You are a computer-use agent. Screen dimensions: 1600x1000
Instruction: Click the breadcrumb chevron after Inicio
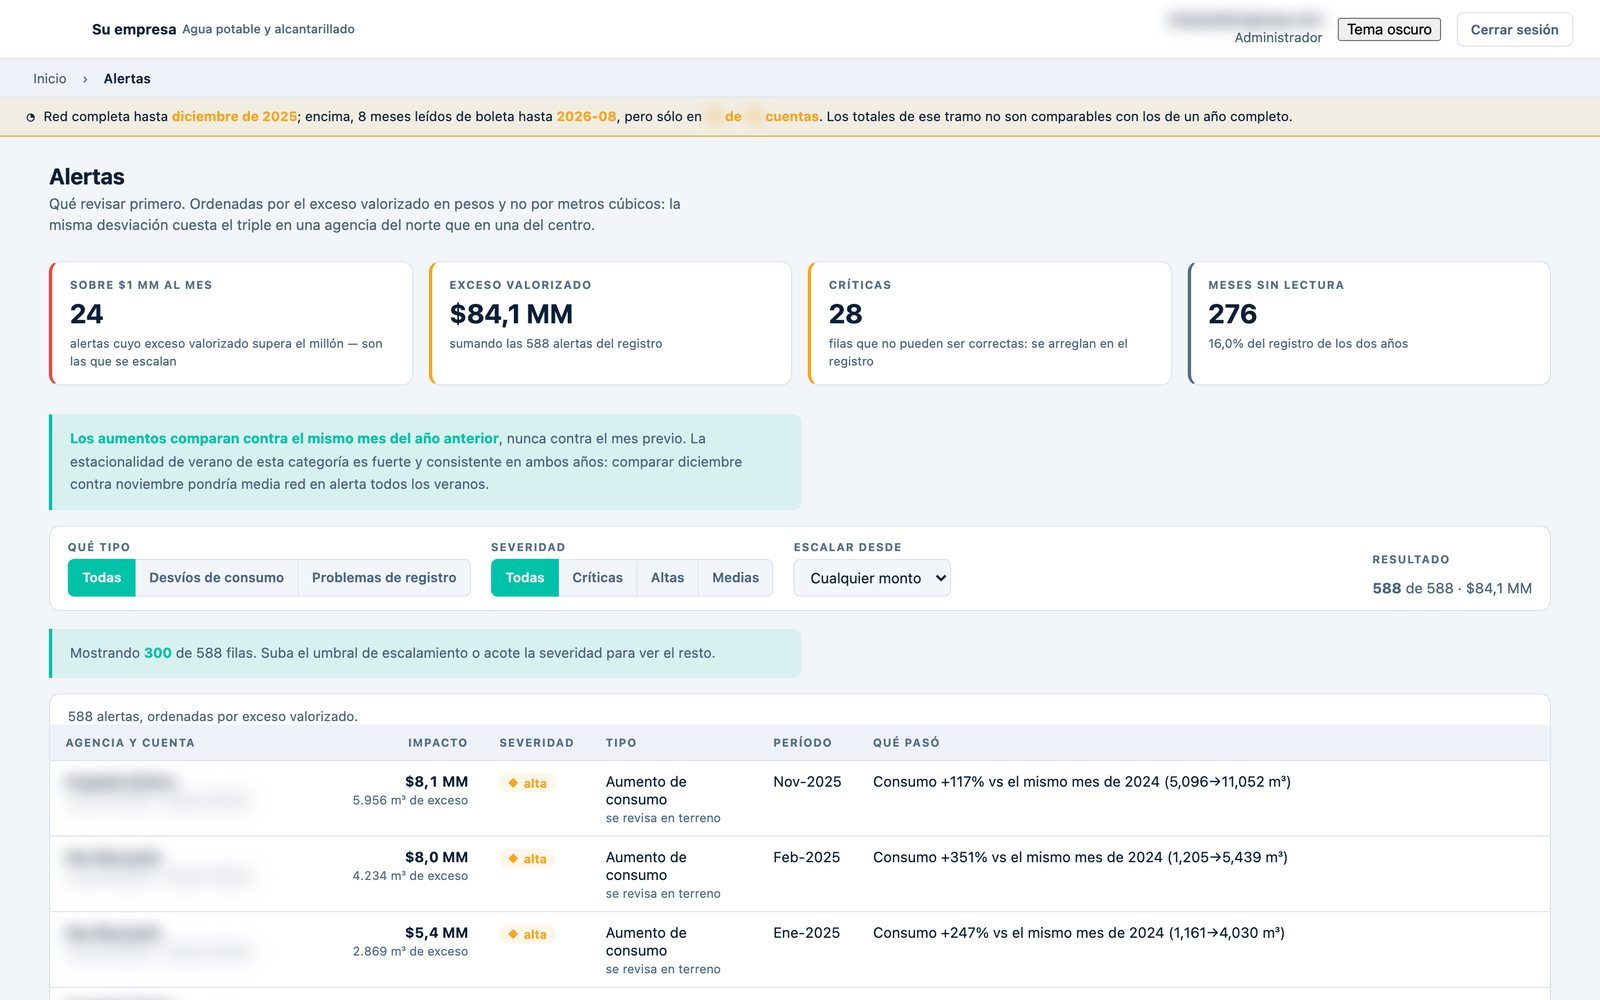point(85,79)
